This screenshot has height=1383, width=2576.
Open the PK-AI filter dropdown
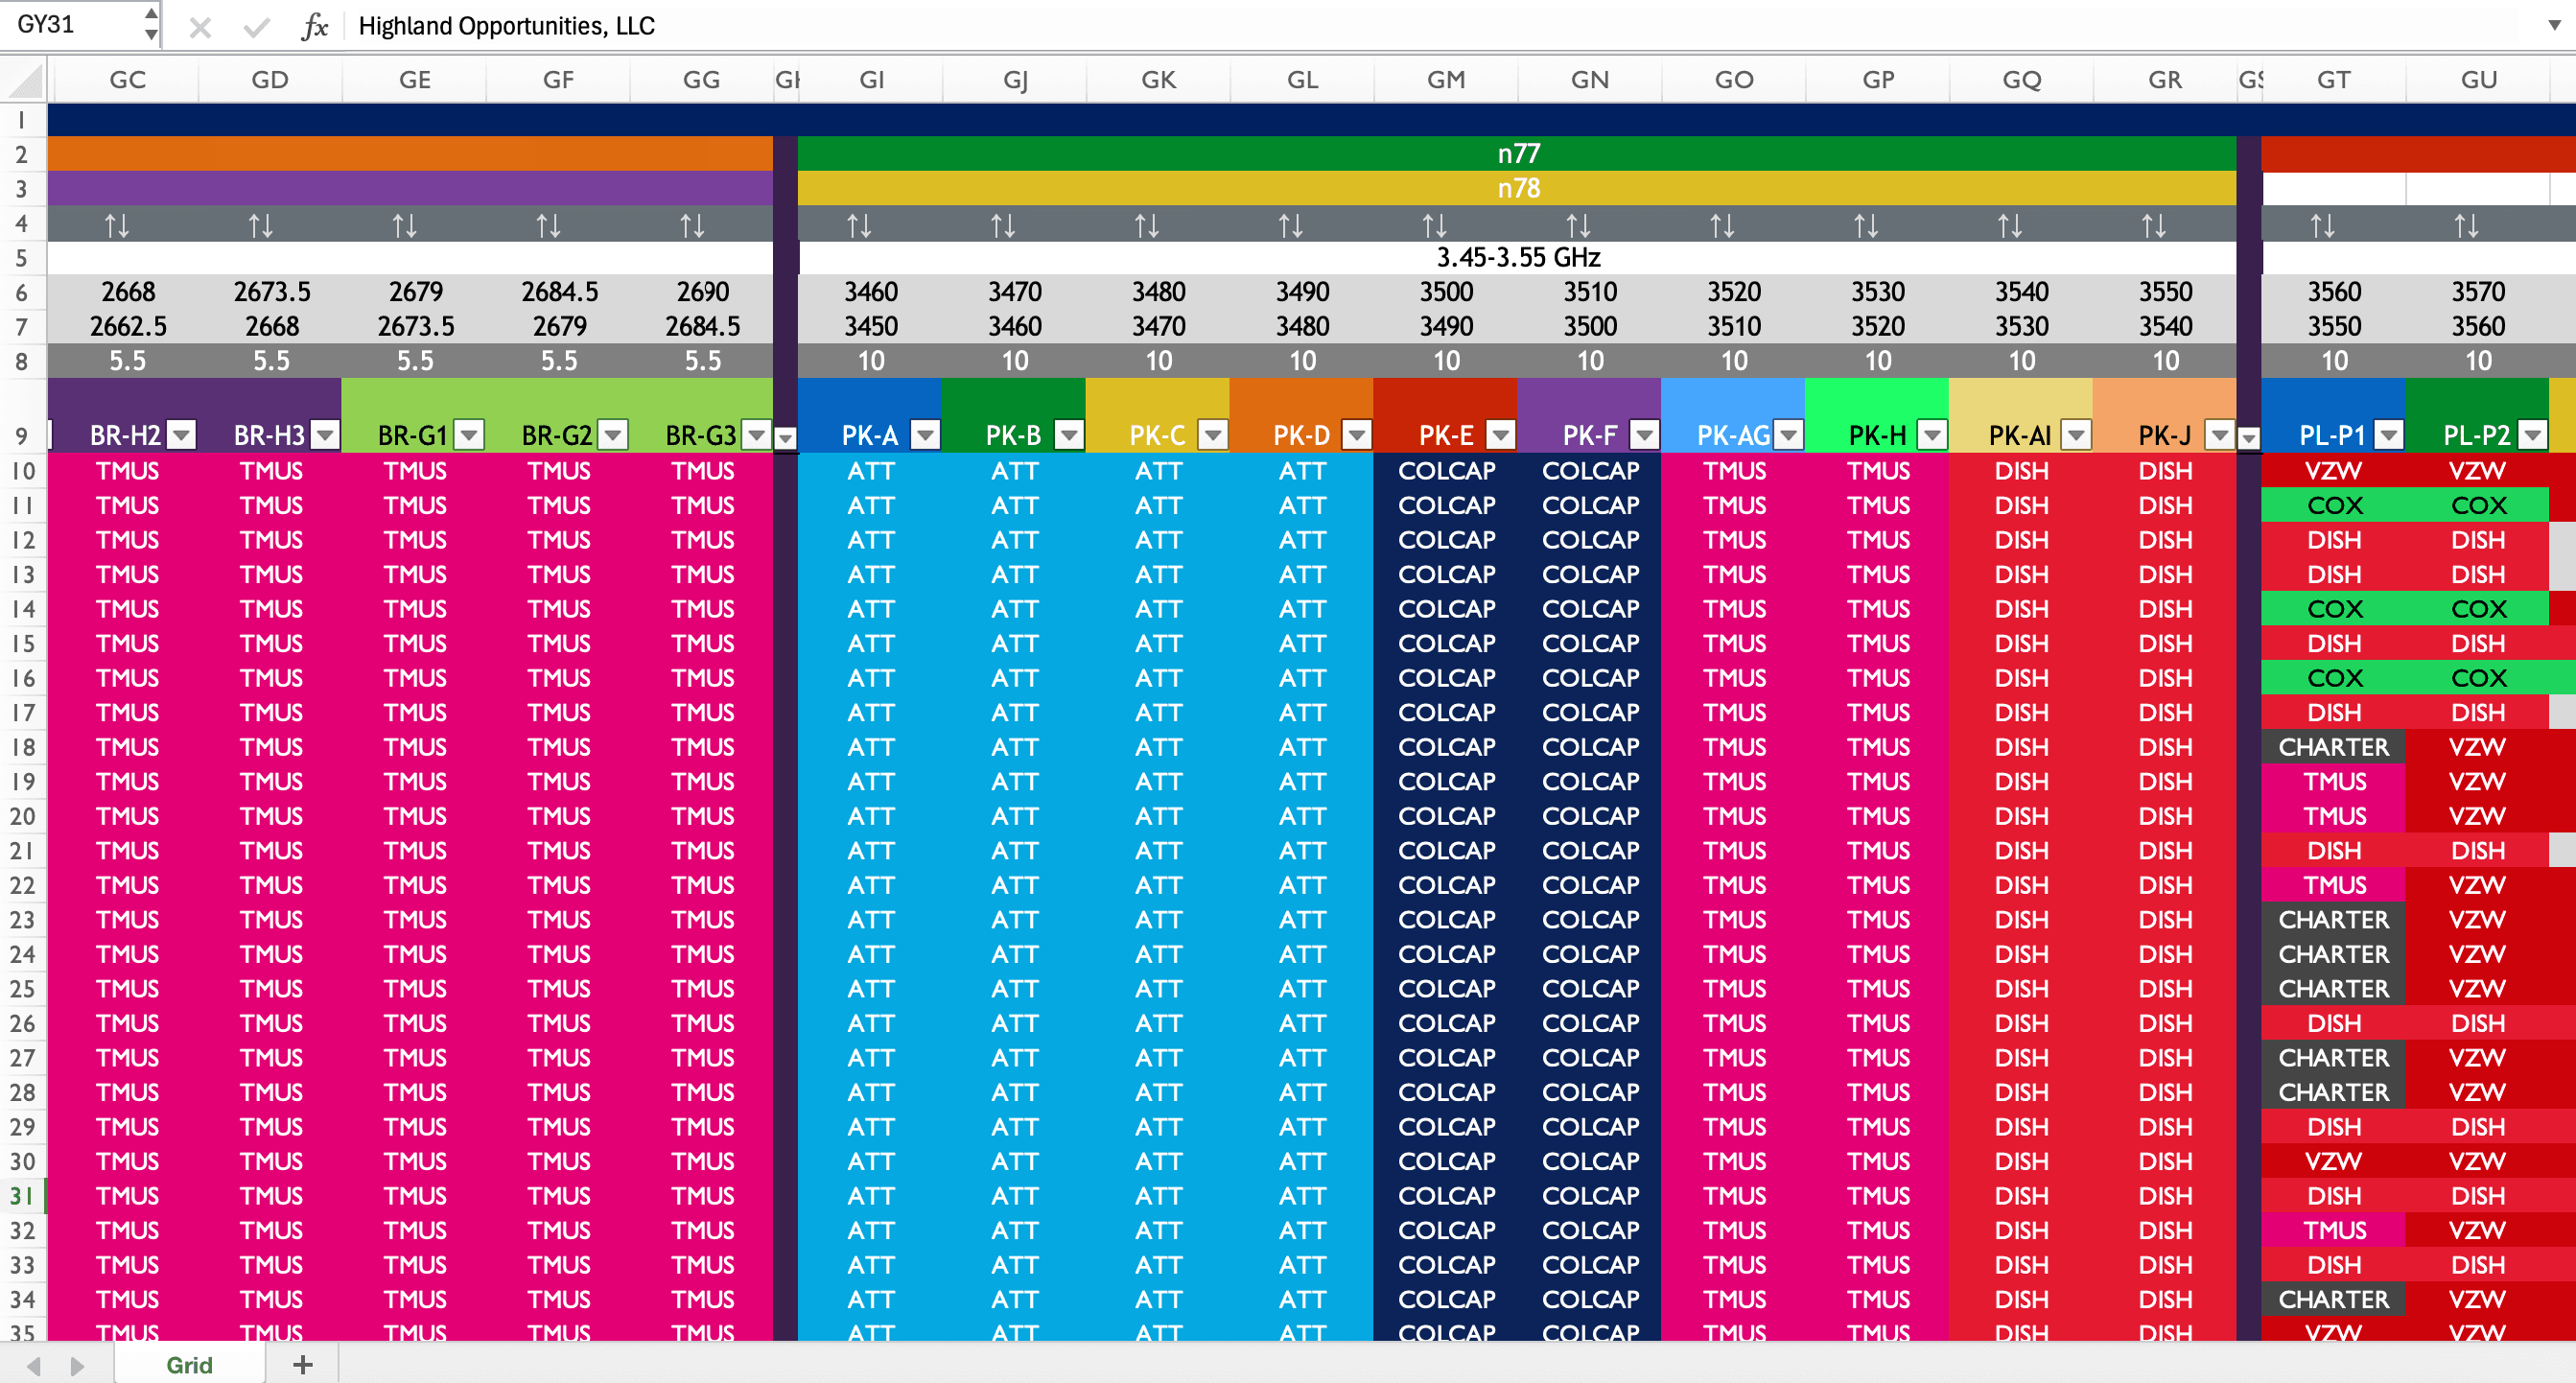tap(2077, 435)
